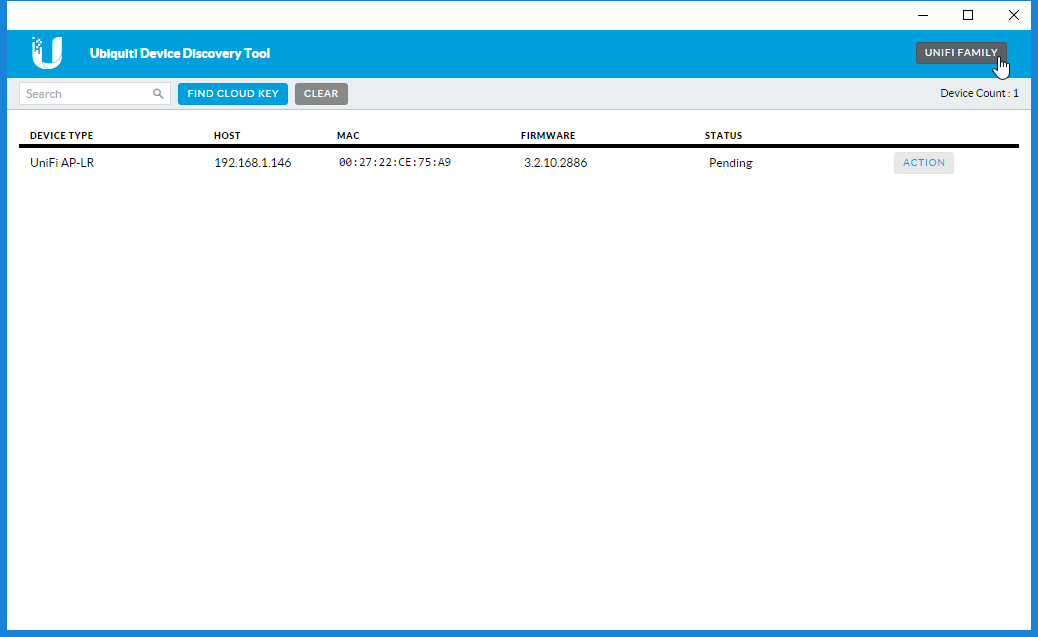The height and width of the screenshot is (637, 1038).
Task: Sort by the DEVICE TYPE column header
Action: [x=61, y=136]
